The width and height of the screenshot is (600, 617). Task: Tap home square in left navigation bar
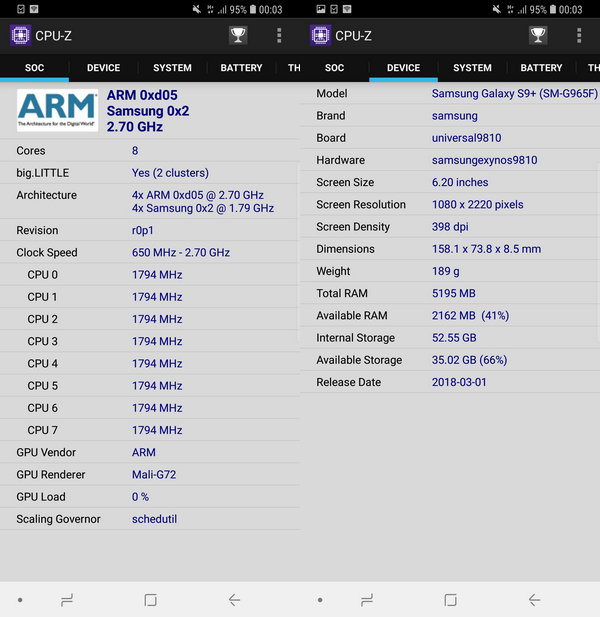pos(150,600)
